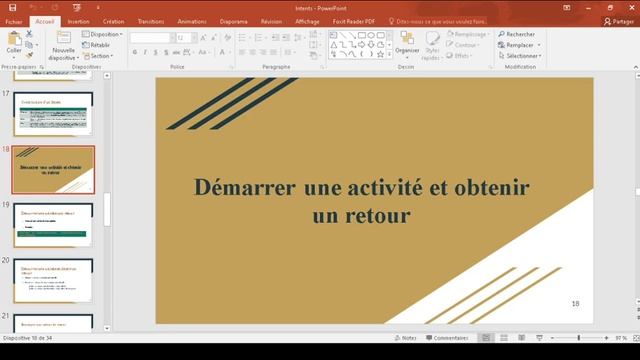
Task: Open the Disposition layout dropdown
Action: [x=102, y=34]
